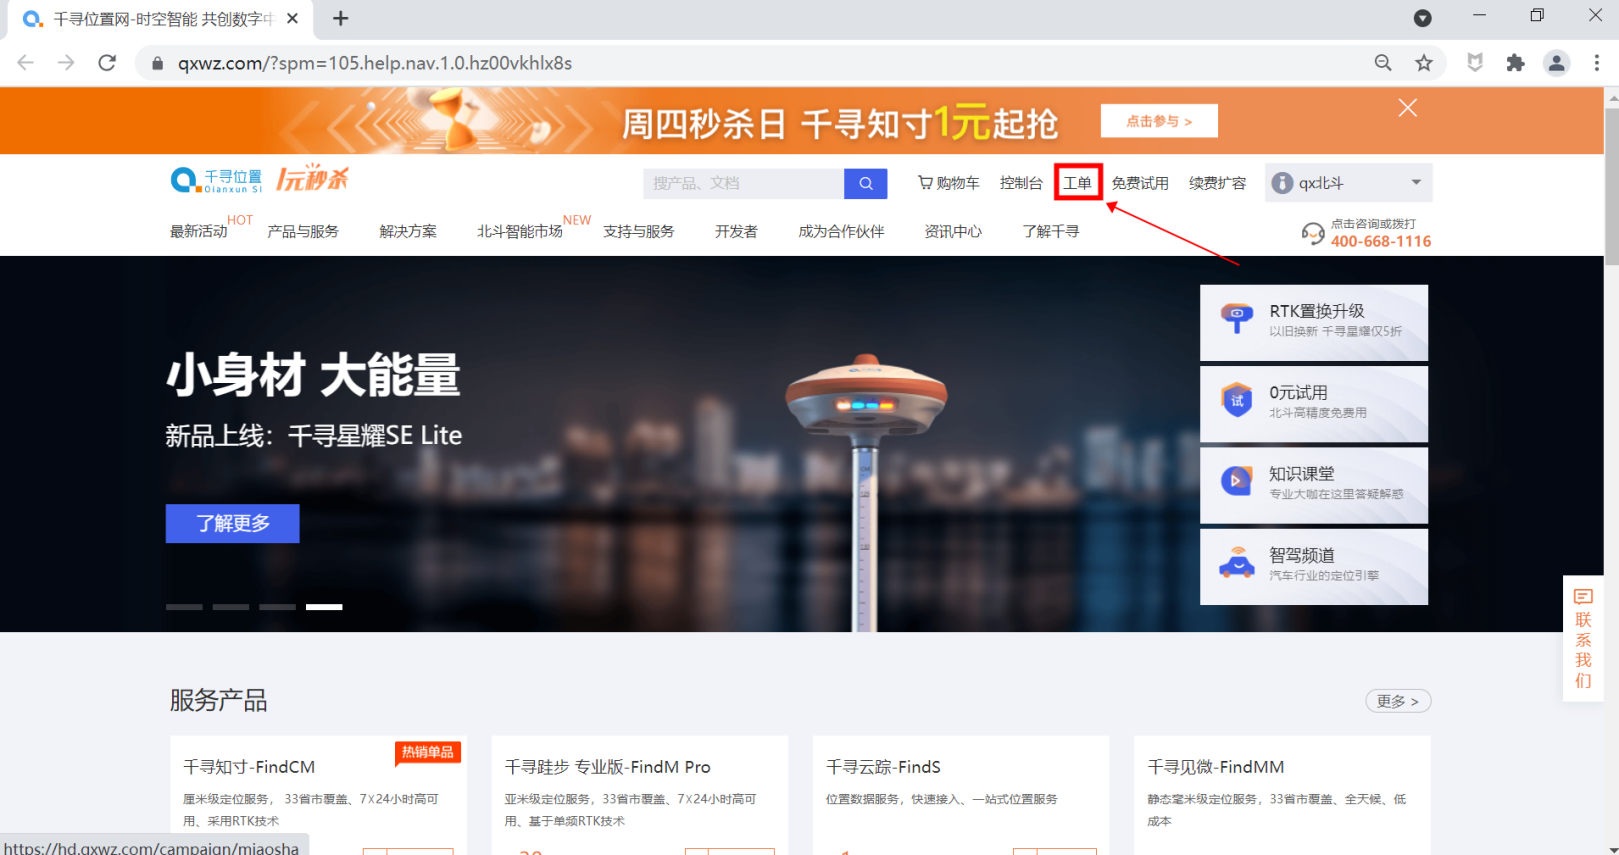This screenshot has height=855, width=1619.
Task: Open the 北斗智能市场 menu
Action: tap(520, 231)
